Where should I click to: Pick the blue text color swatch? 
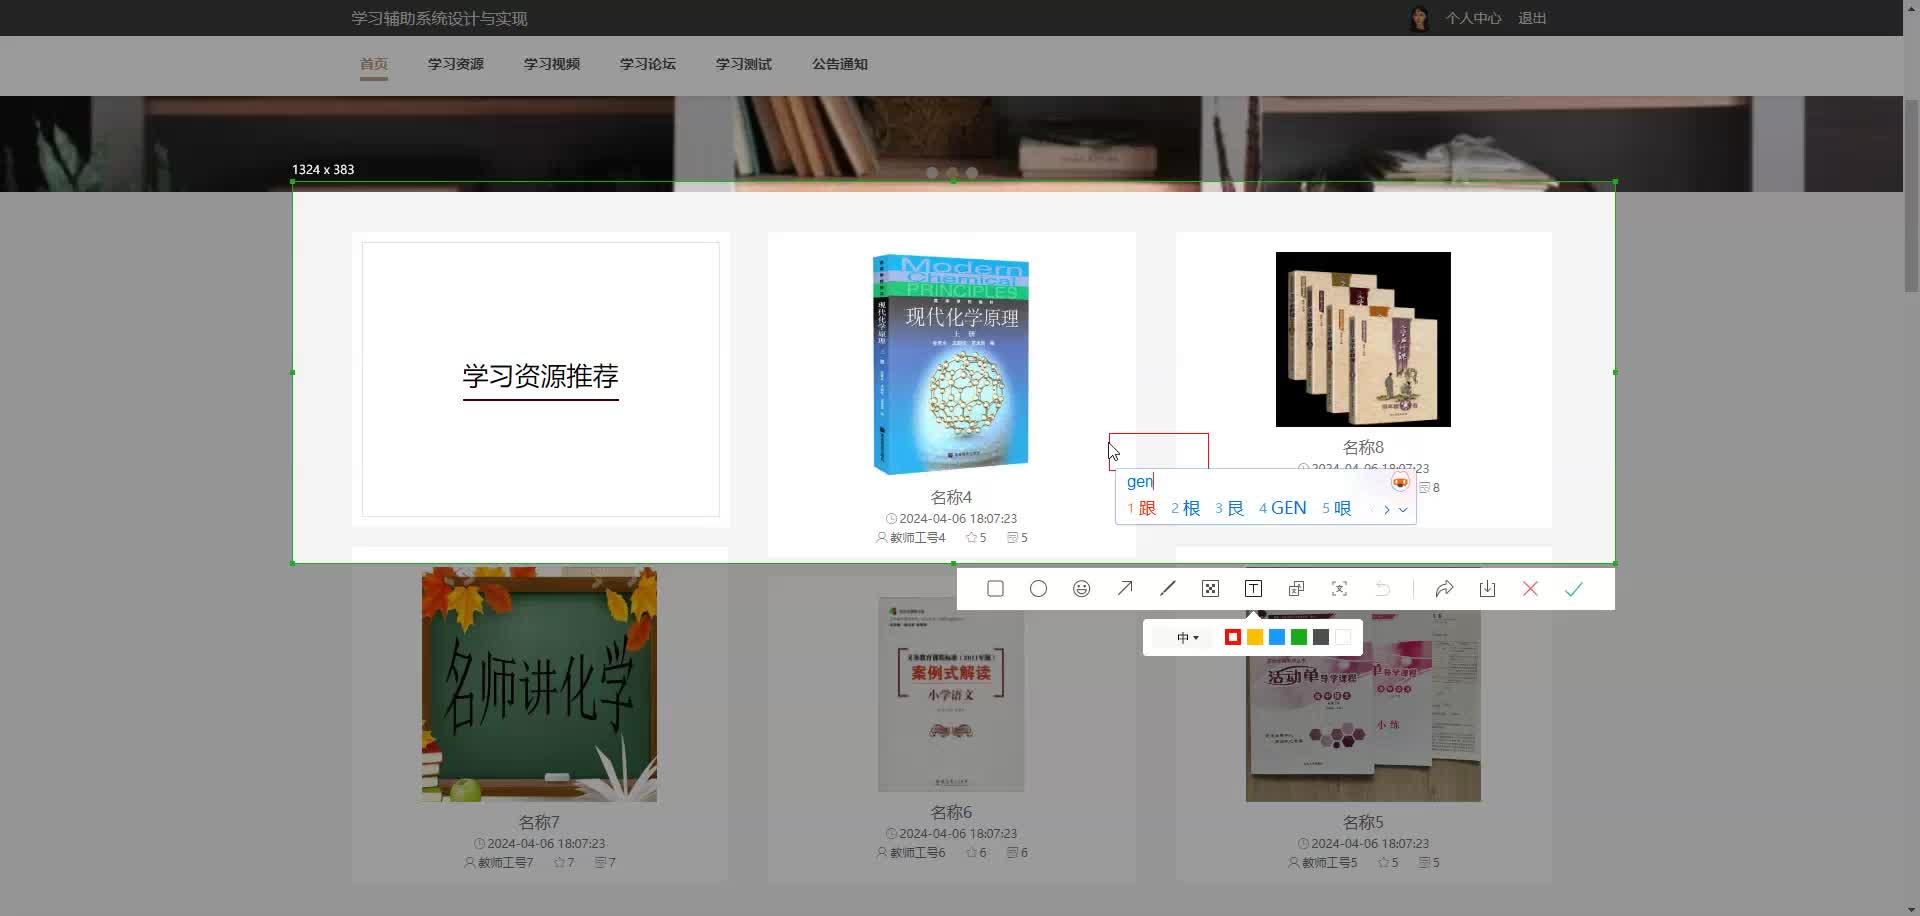1277,637
